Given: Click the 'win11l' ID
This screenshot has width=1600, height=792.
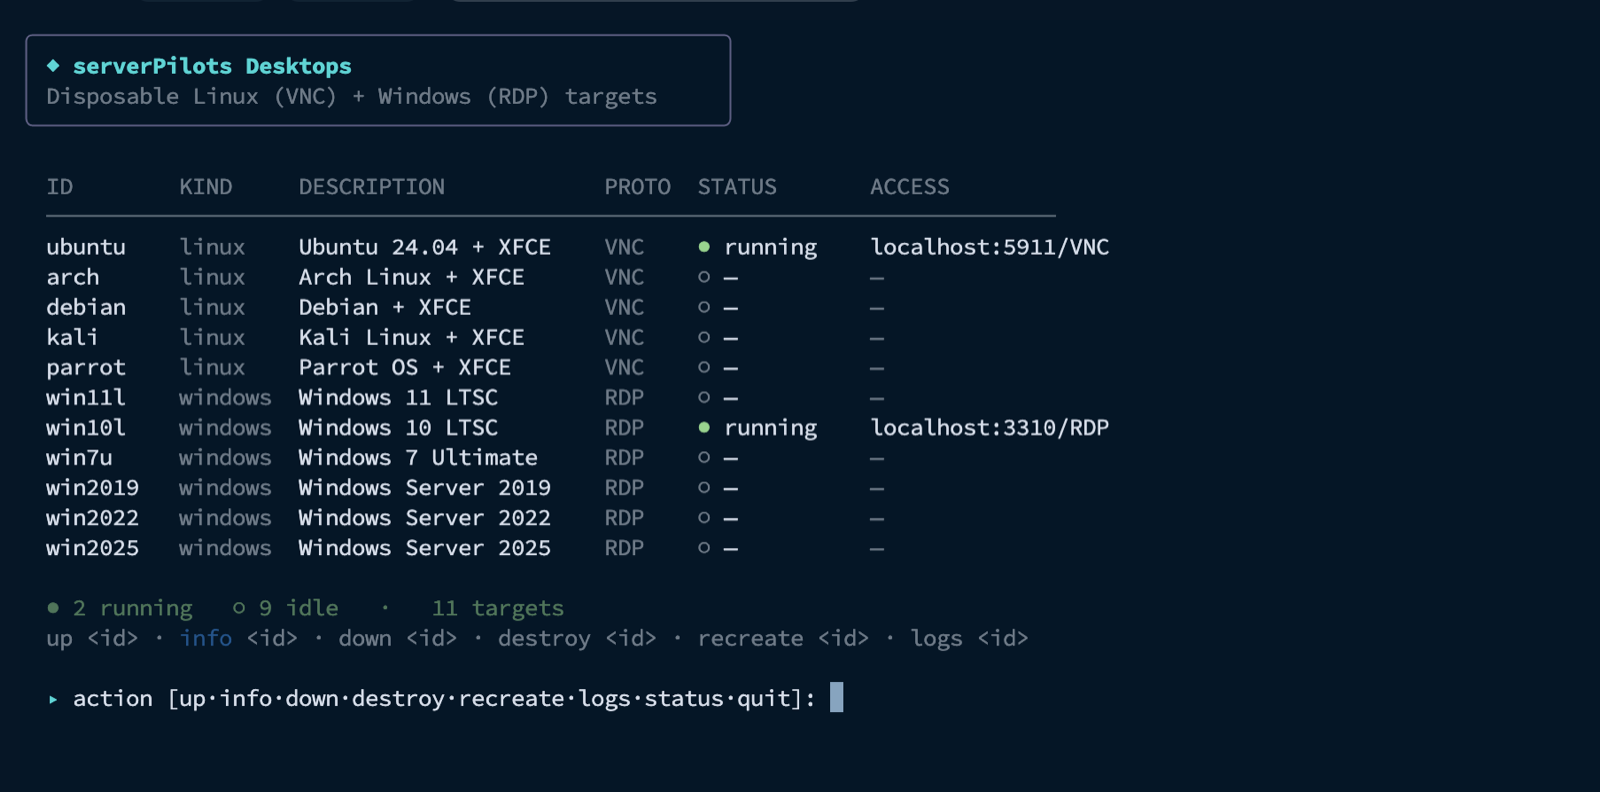Looking at the screenshot, I should [x=86, y=397].
